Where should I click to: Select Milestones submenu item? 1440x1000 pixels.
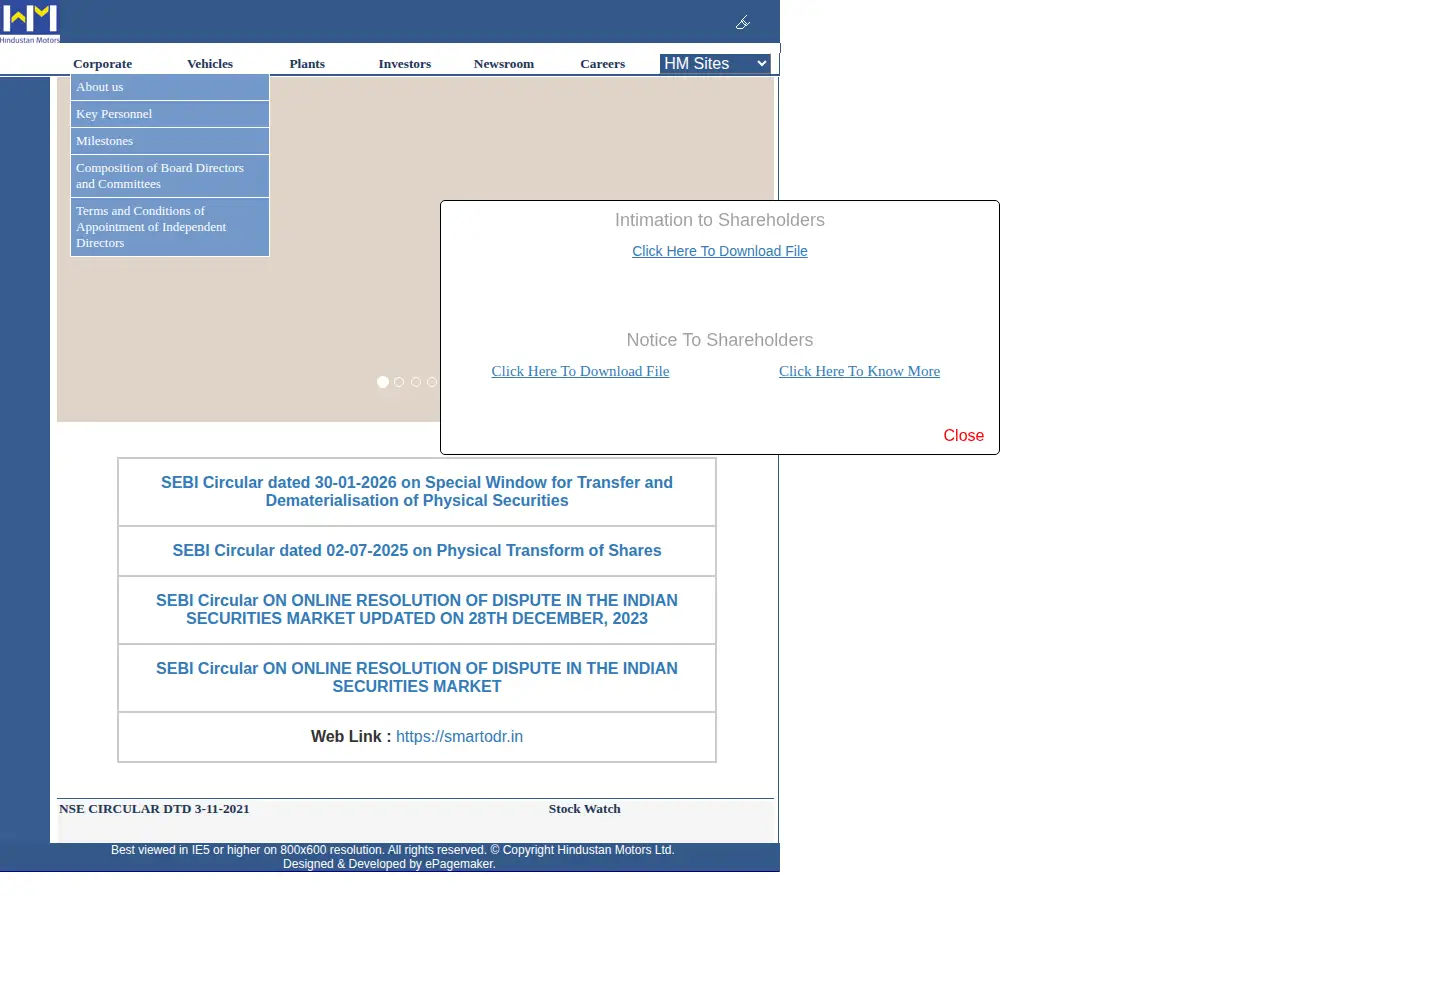coord(170,141)
